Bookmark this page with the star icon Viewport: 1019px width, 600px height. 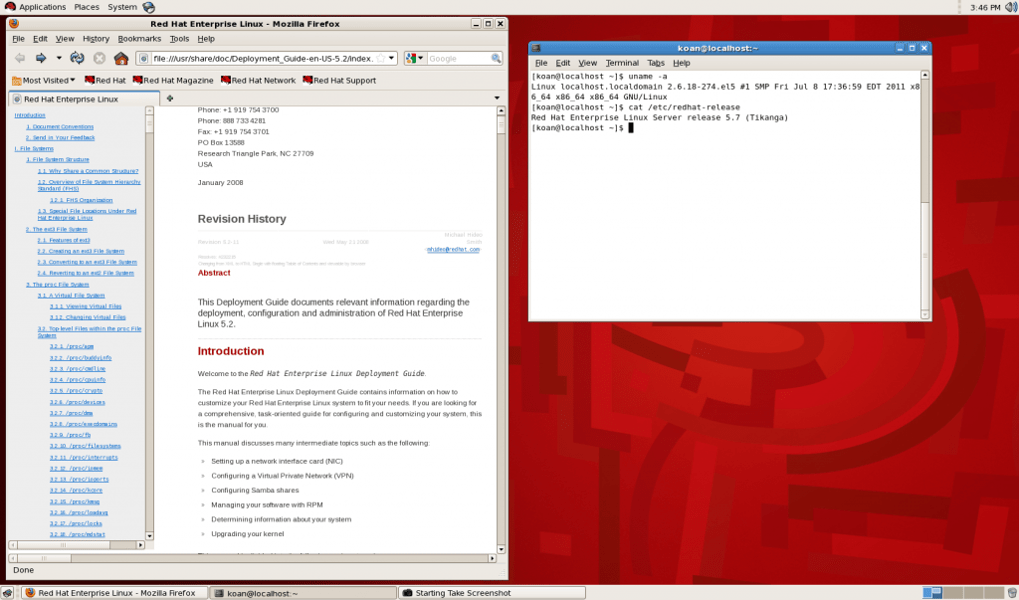pyautogui.click(x=381, y=59)
